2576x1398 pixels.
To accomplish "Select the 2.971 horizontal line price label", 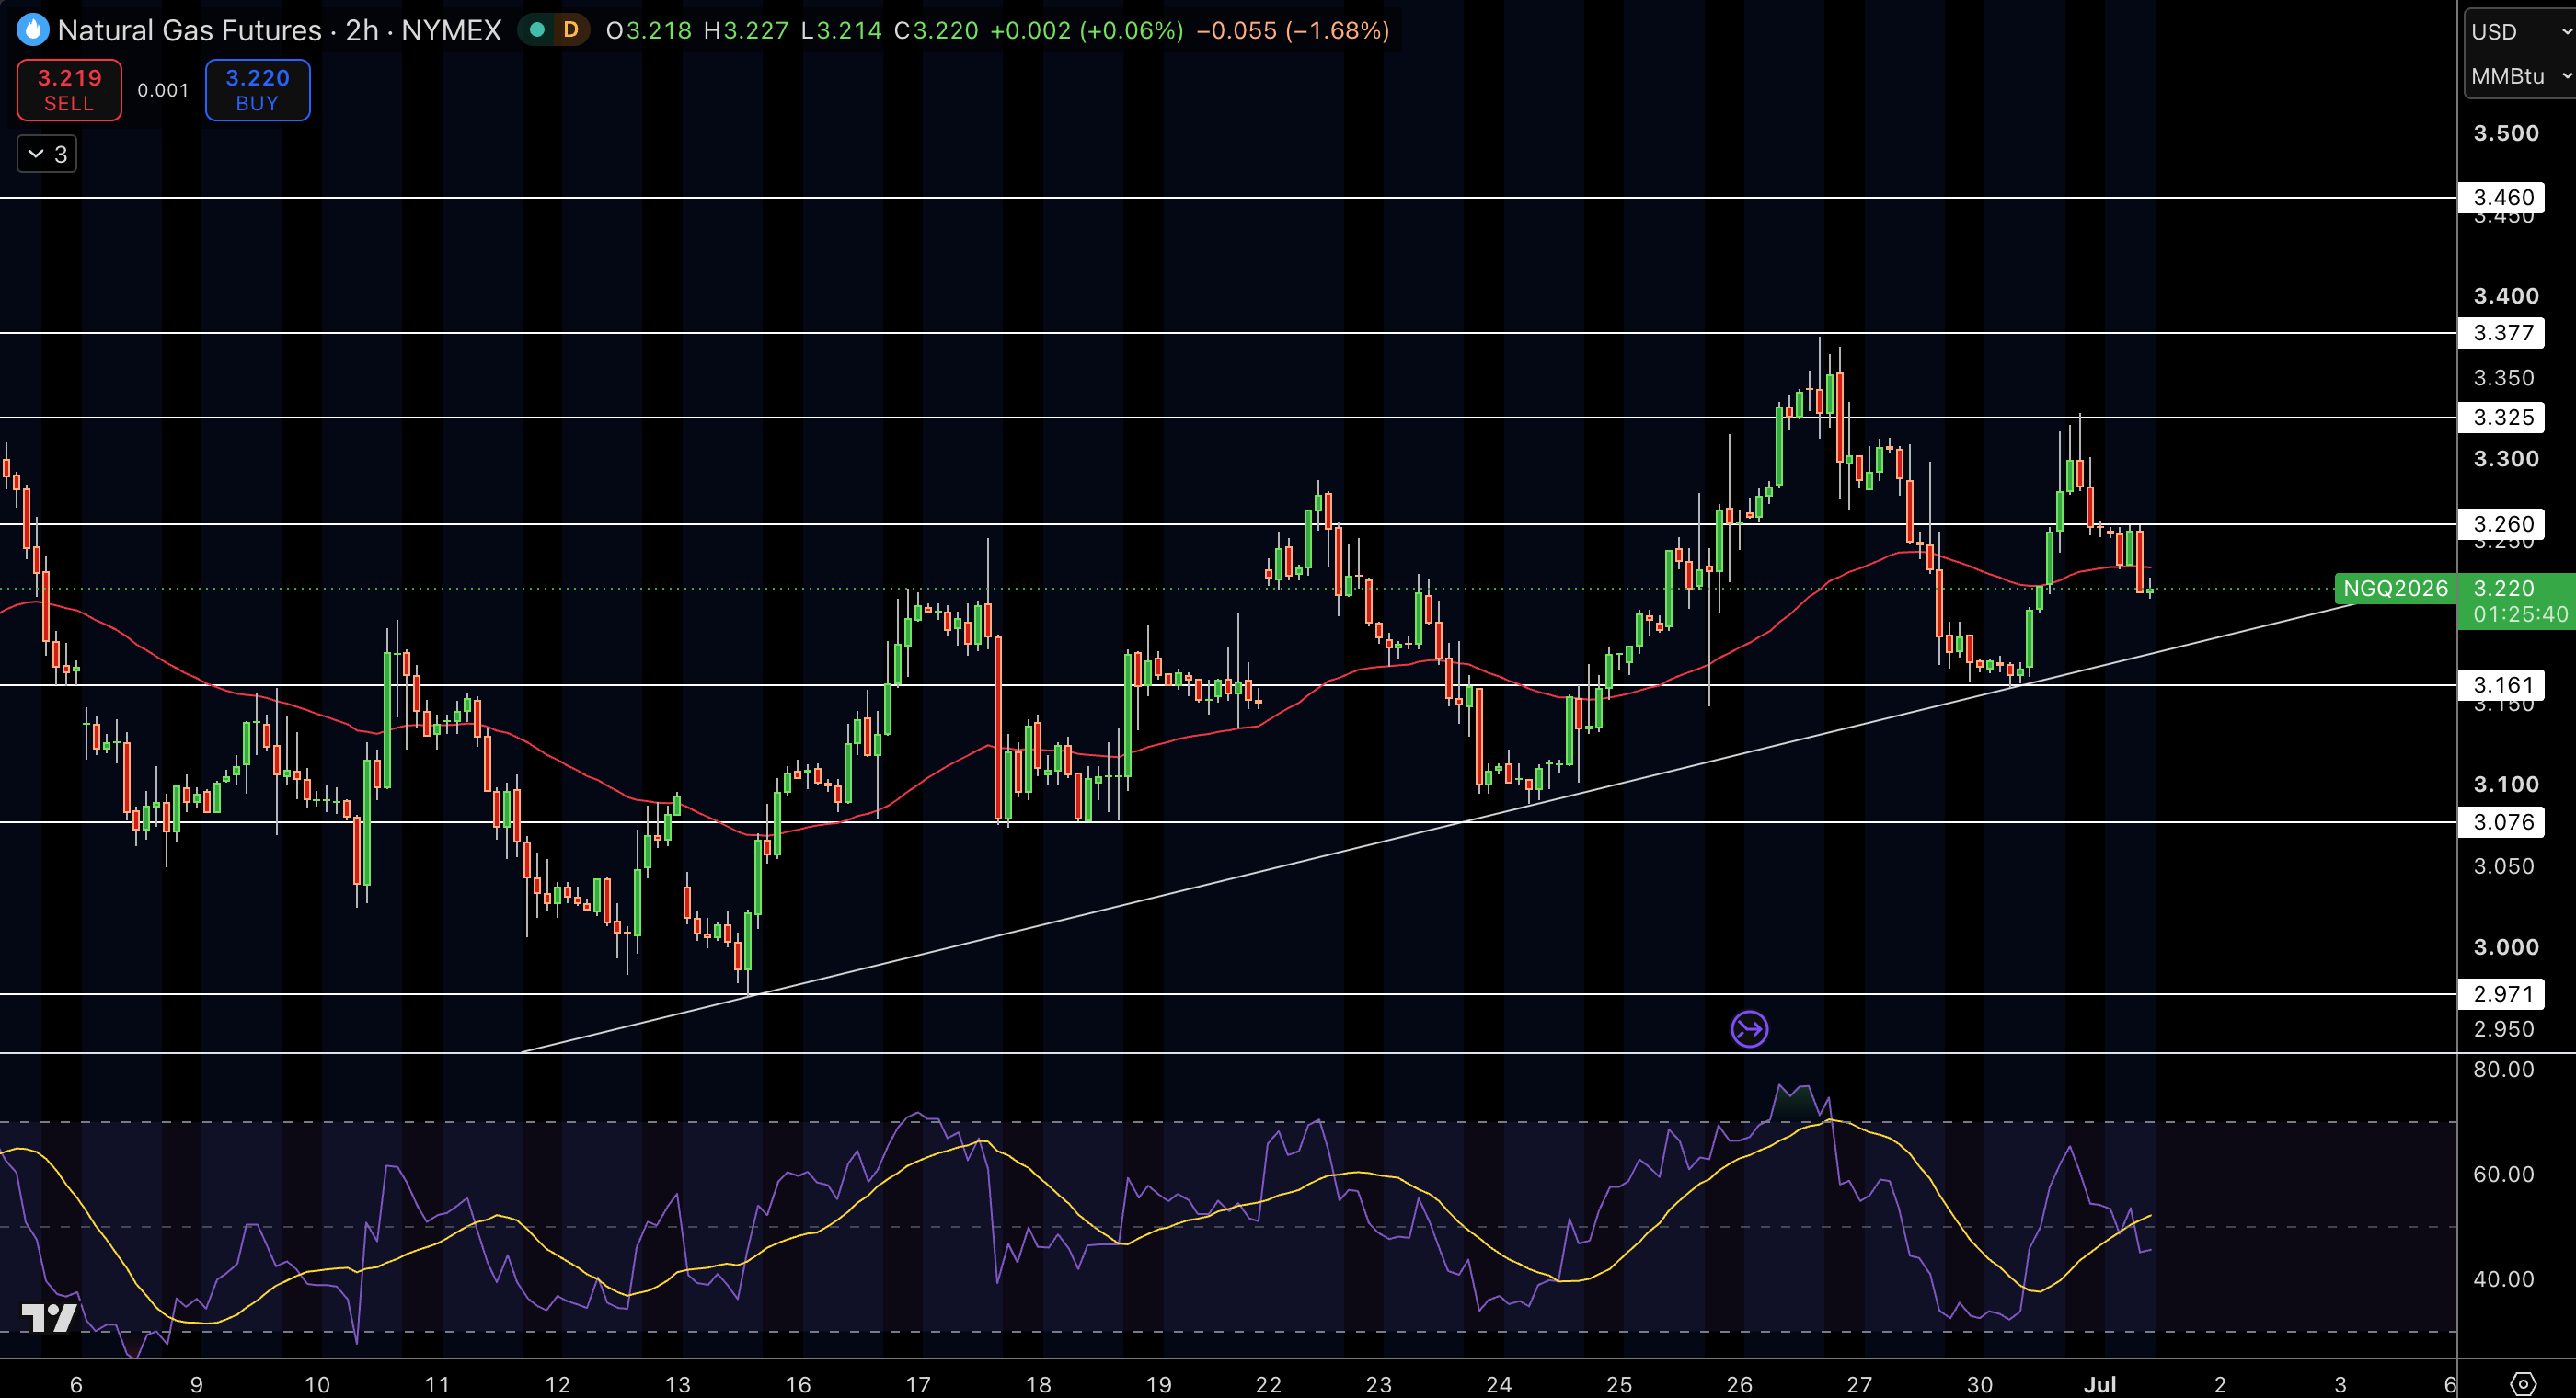I will [x=2502, y=994].
